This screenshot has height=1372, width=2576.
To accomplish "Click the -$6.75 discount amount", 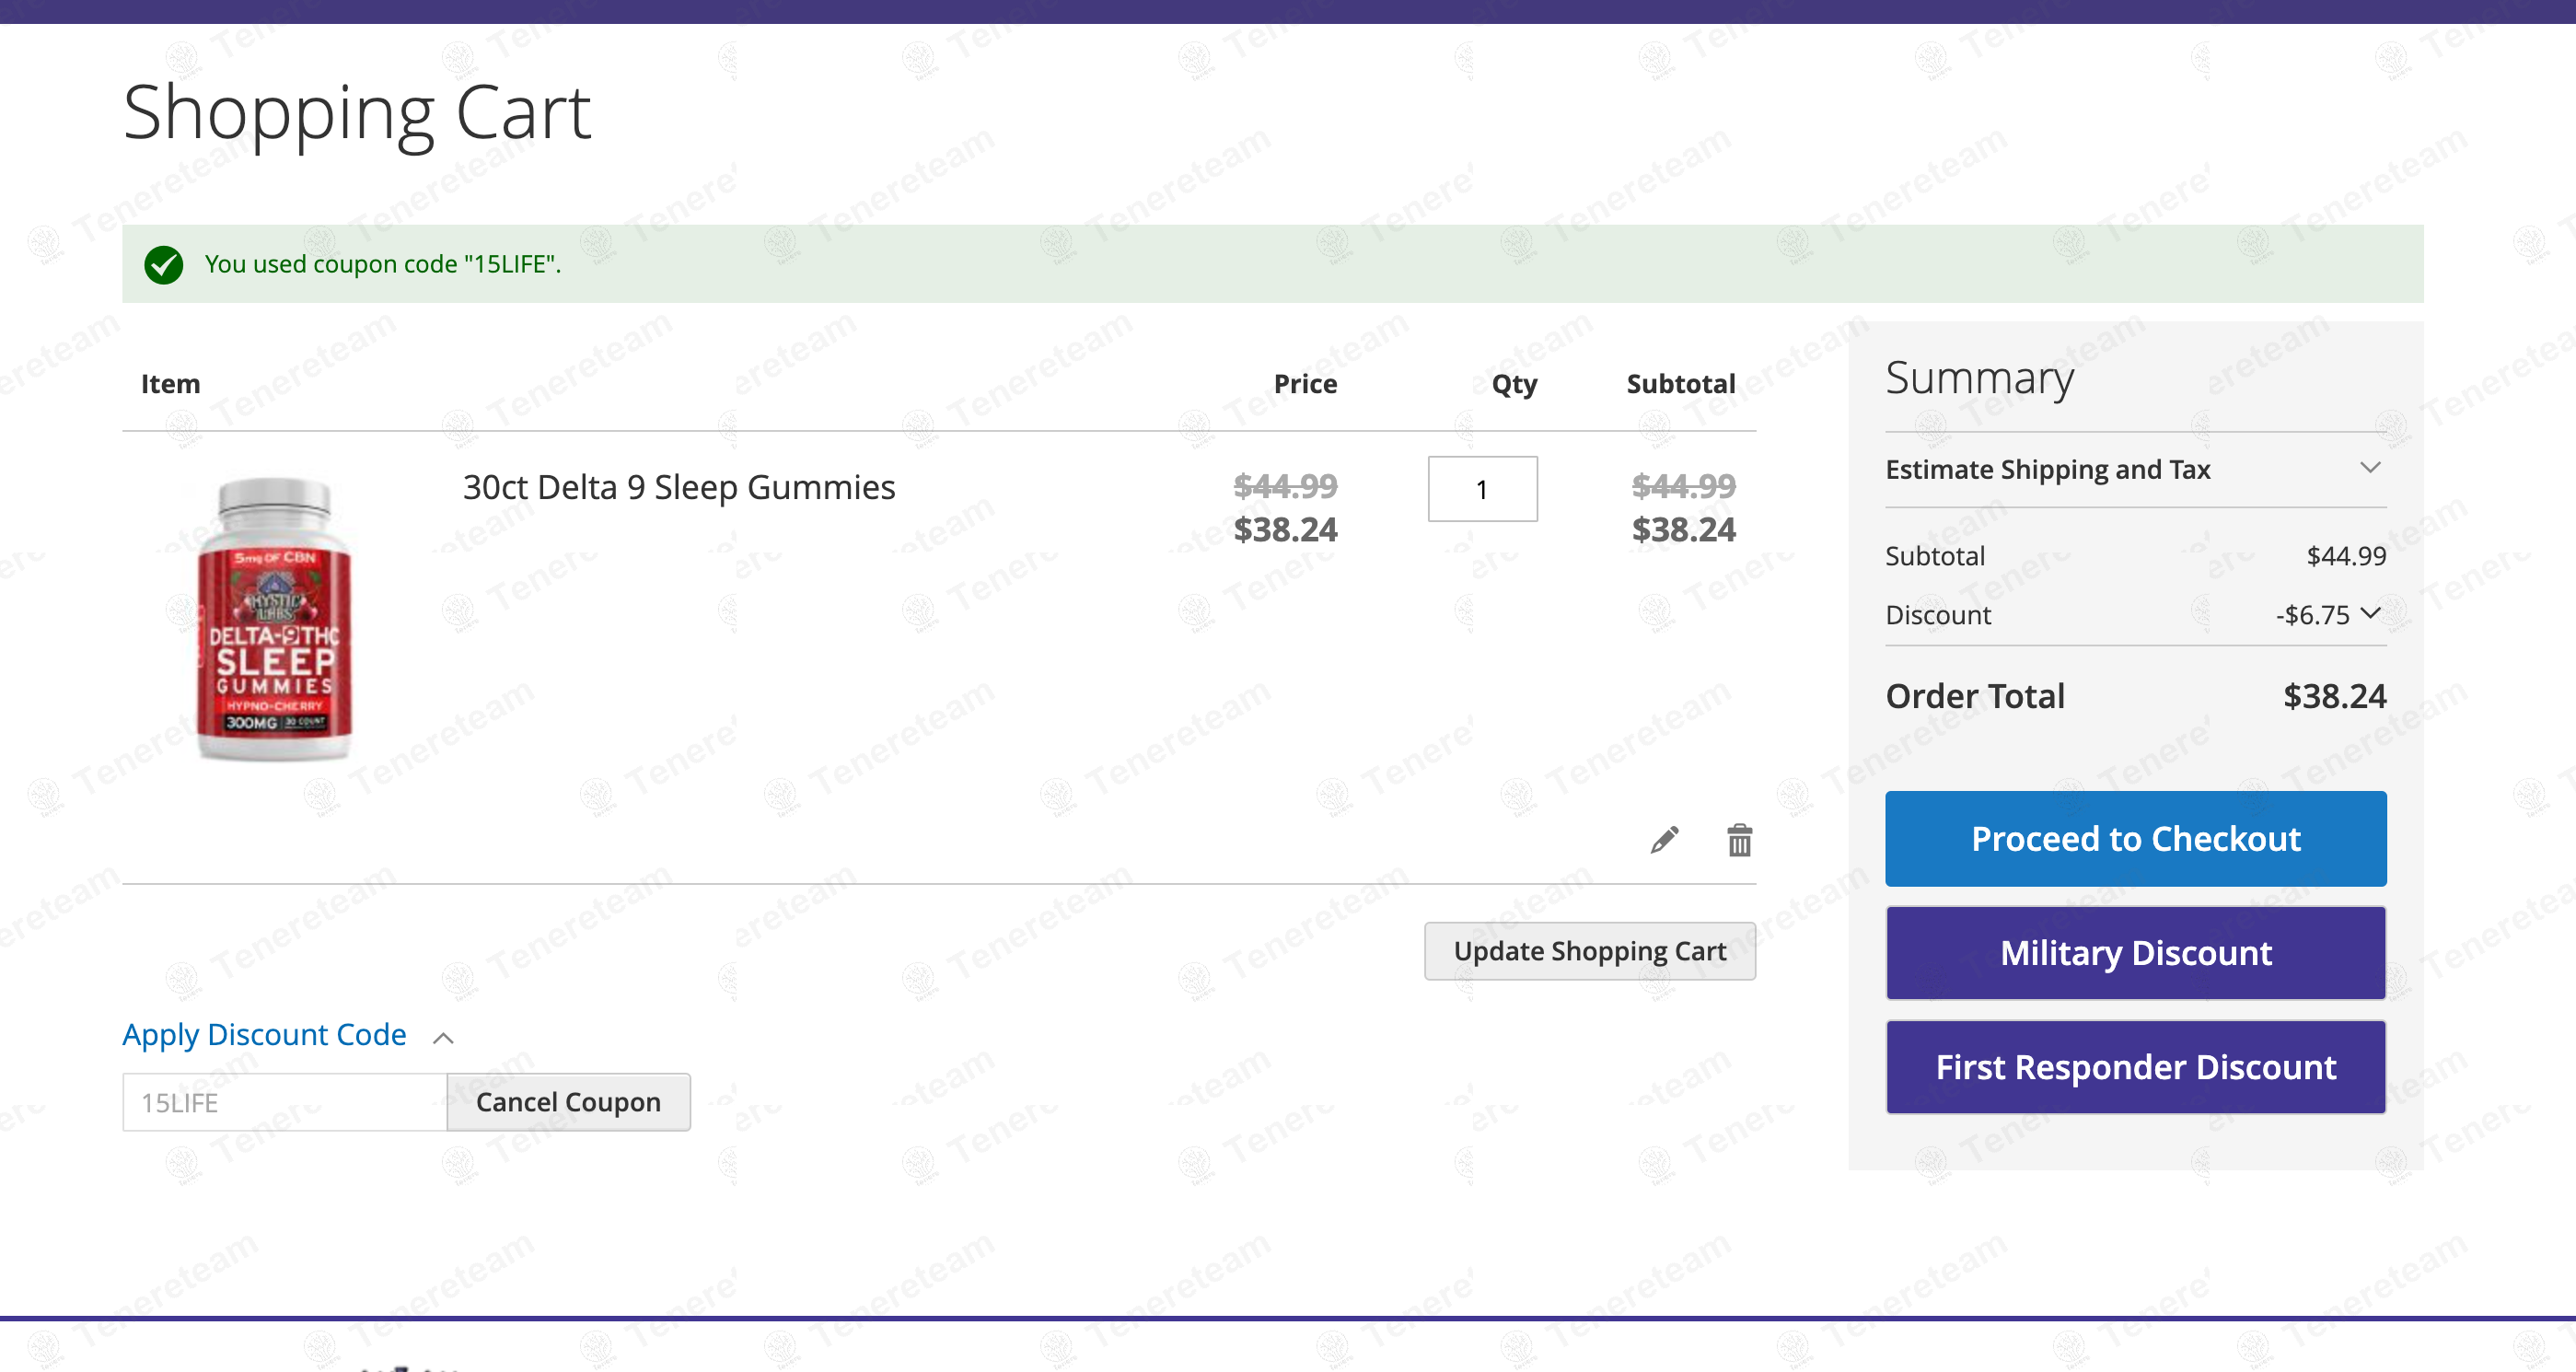I will pos(2311,615).
